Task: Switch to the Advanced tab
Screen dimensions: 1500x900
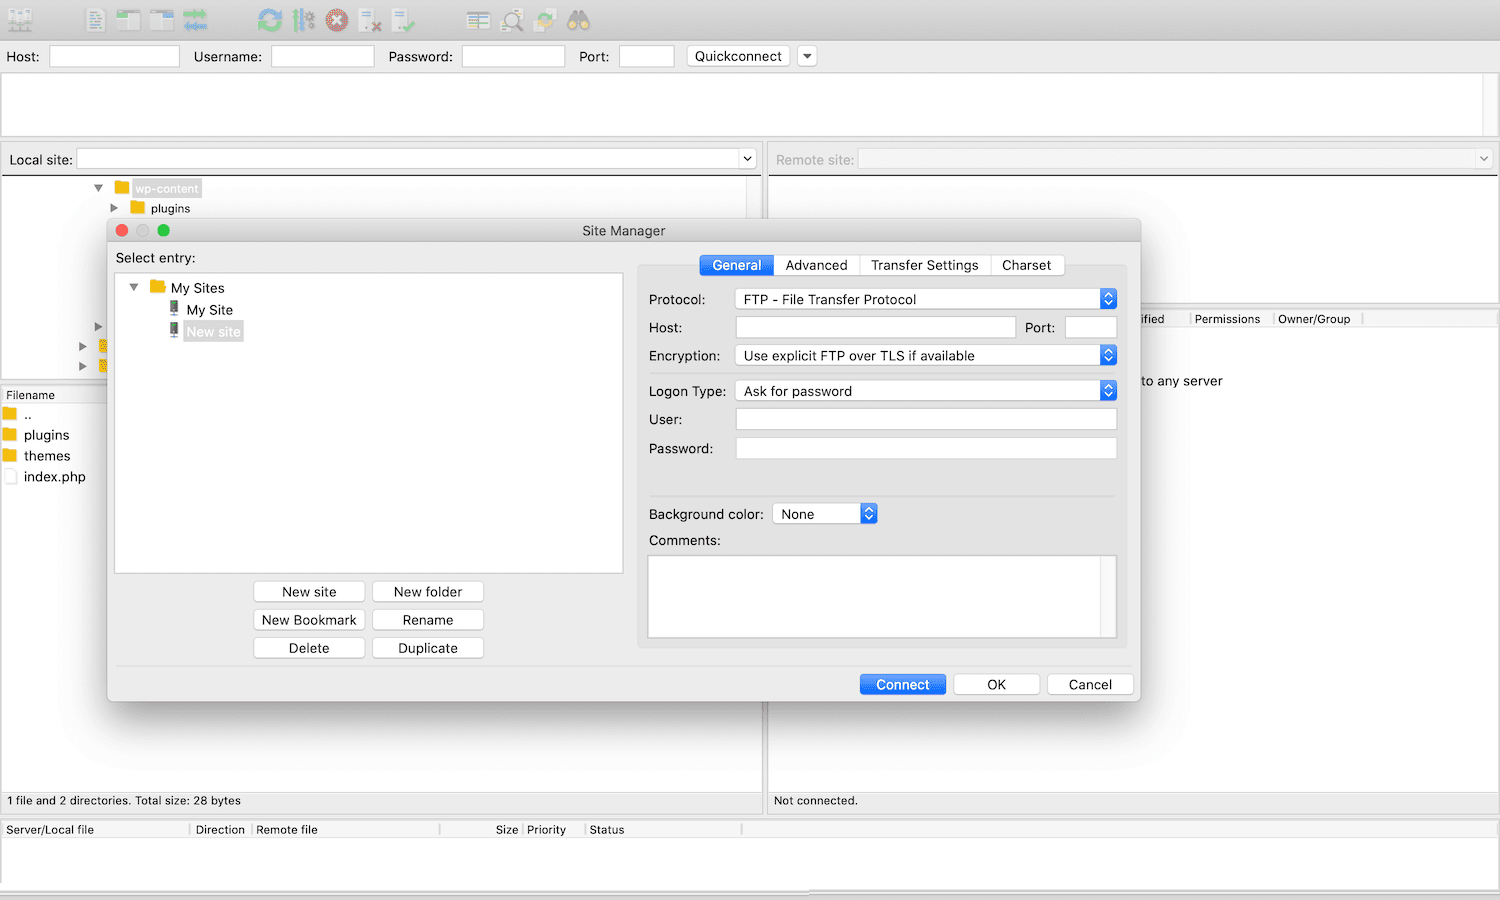Action: point(816,265)
